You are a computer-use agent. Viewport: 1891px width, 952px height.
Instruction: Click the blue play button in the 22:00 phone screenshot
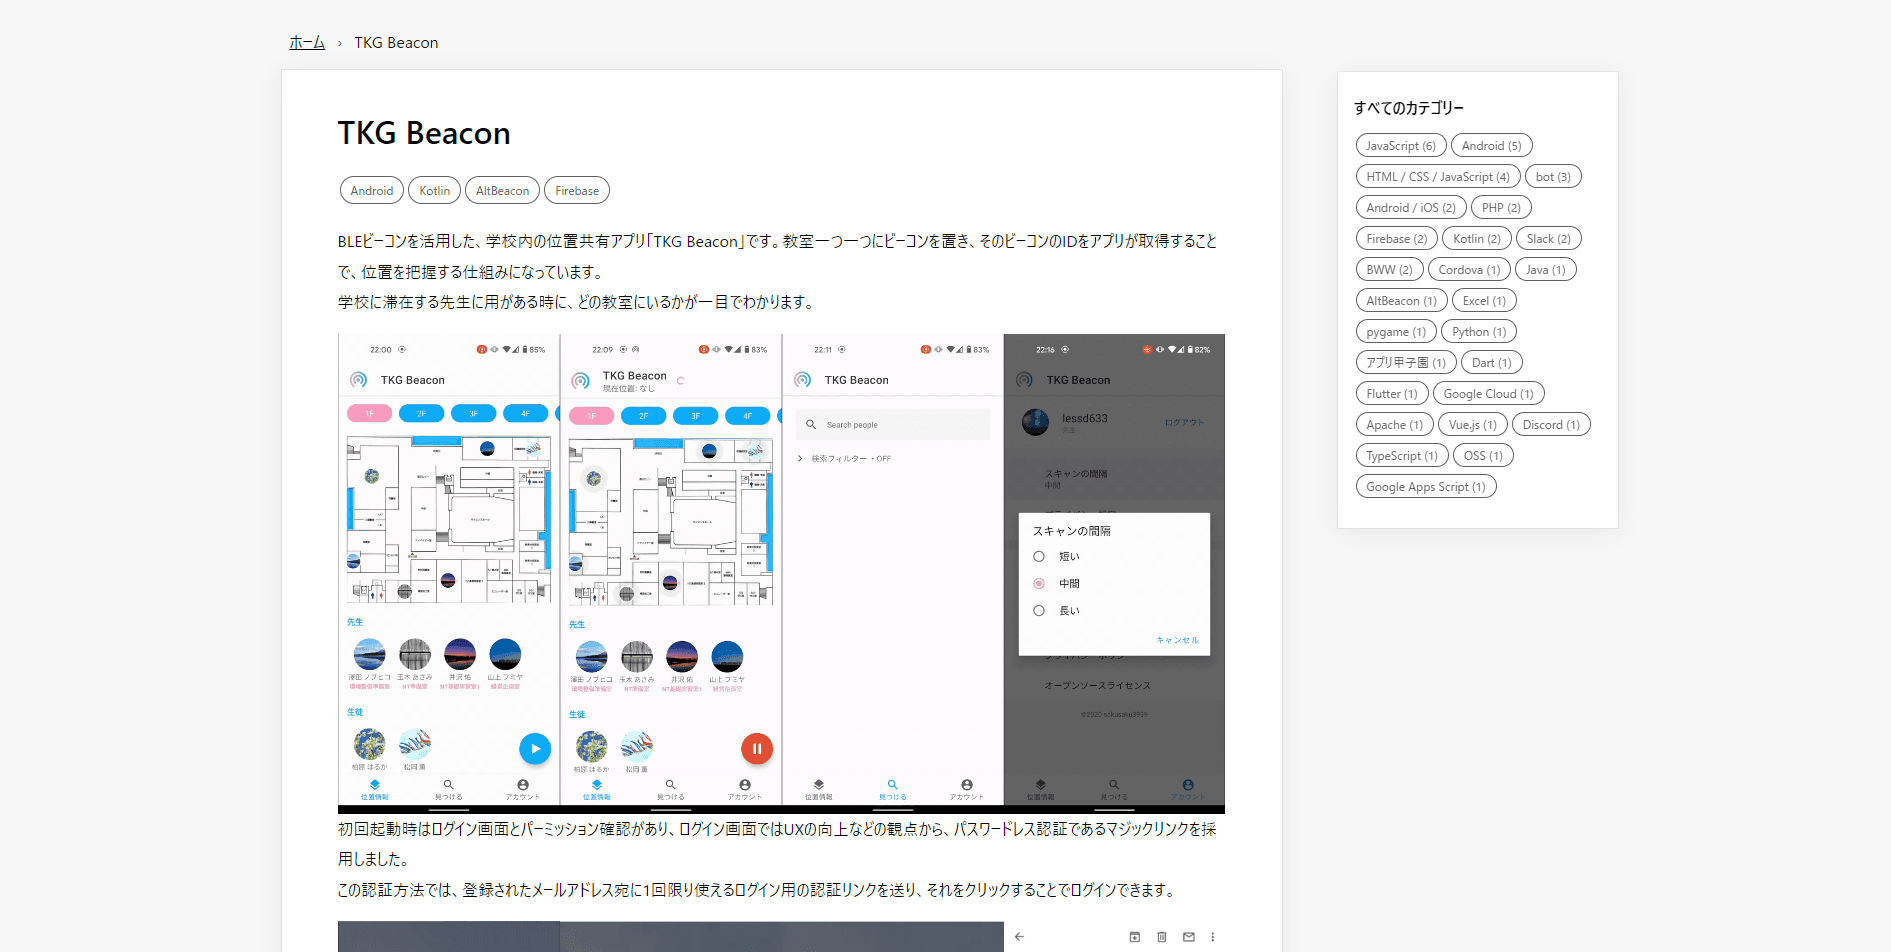535,748
